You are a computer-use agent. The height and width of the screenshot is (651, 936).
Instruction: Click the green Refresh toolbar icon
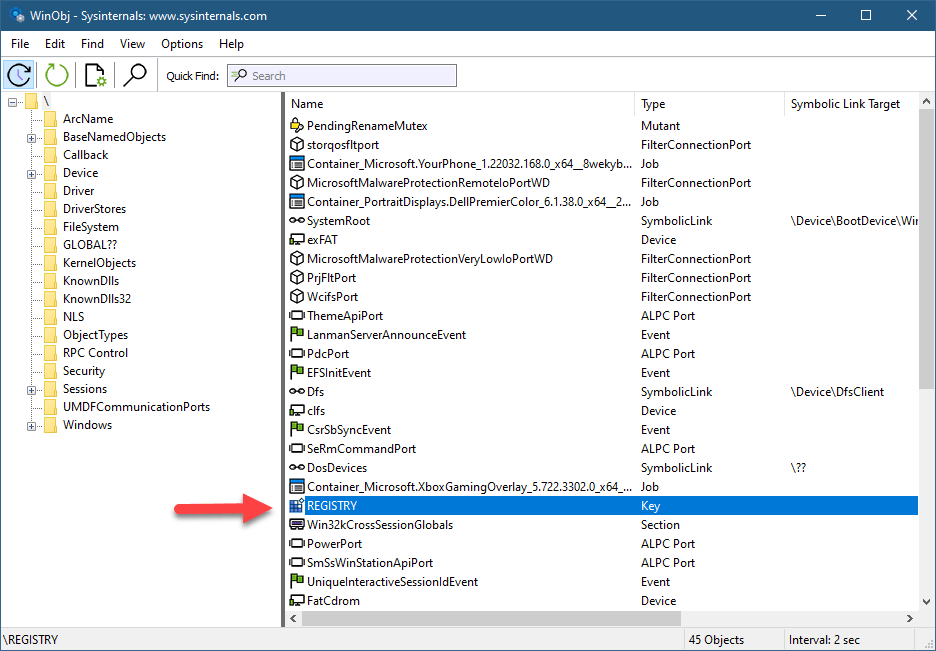coord(57,75)
